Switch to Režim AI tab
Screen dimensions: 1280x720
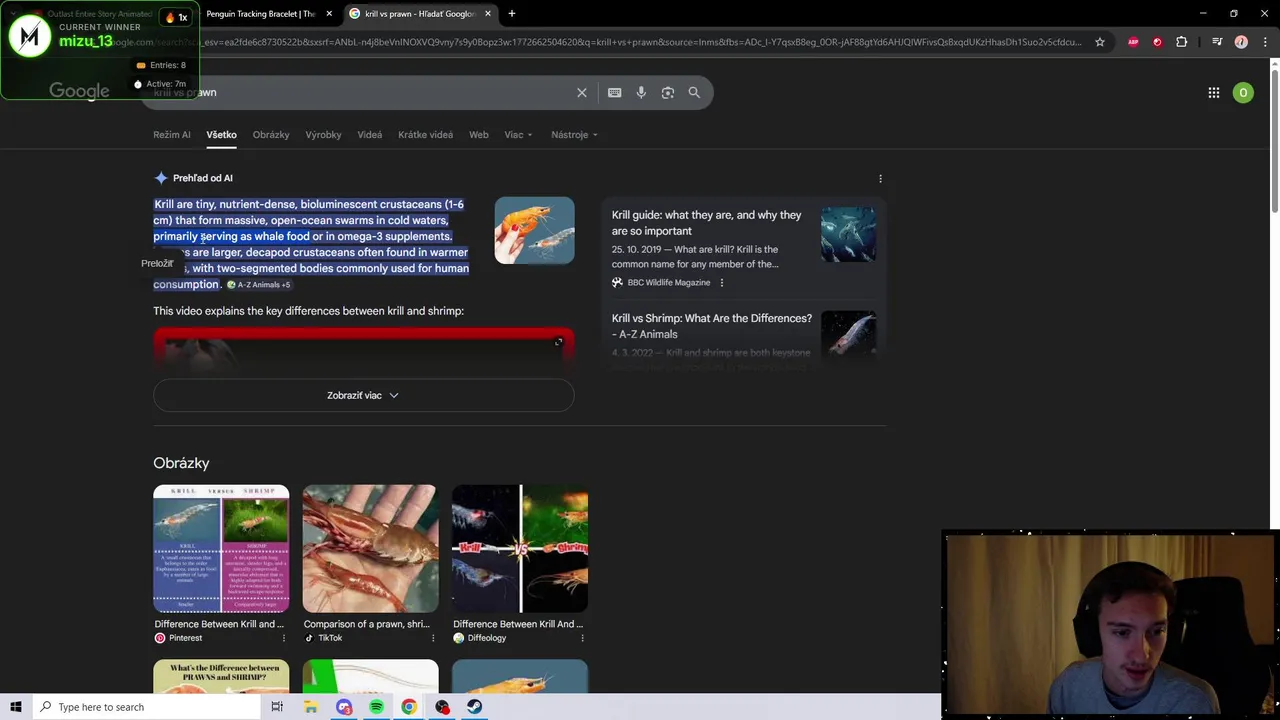coord(171,135)
